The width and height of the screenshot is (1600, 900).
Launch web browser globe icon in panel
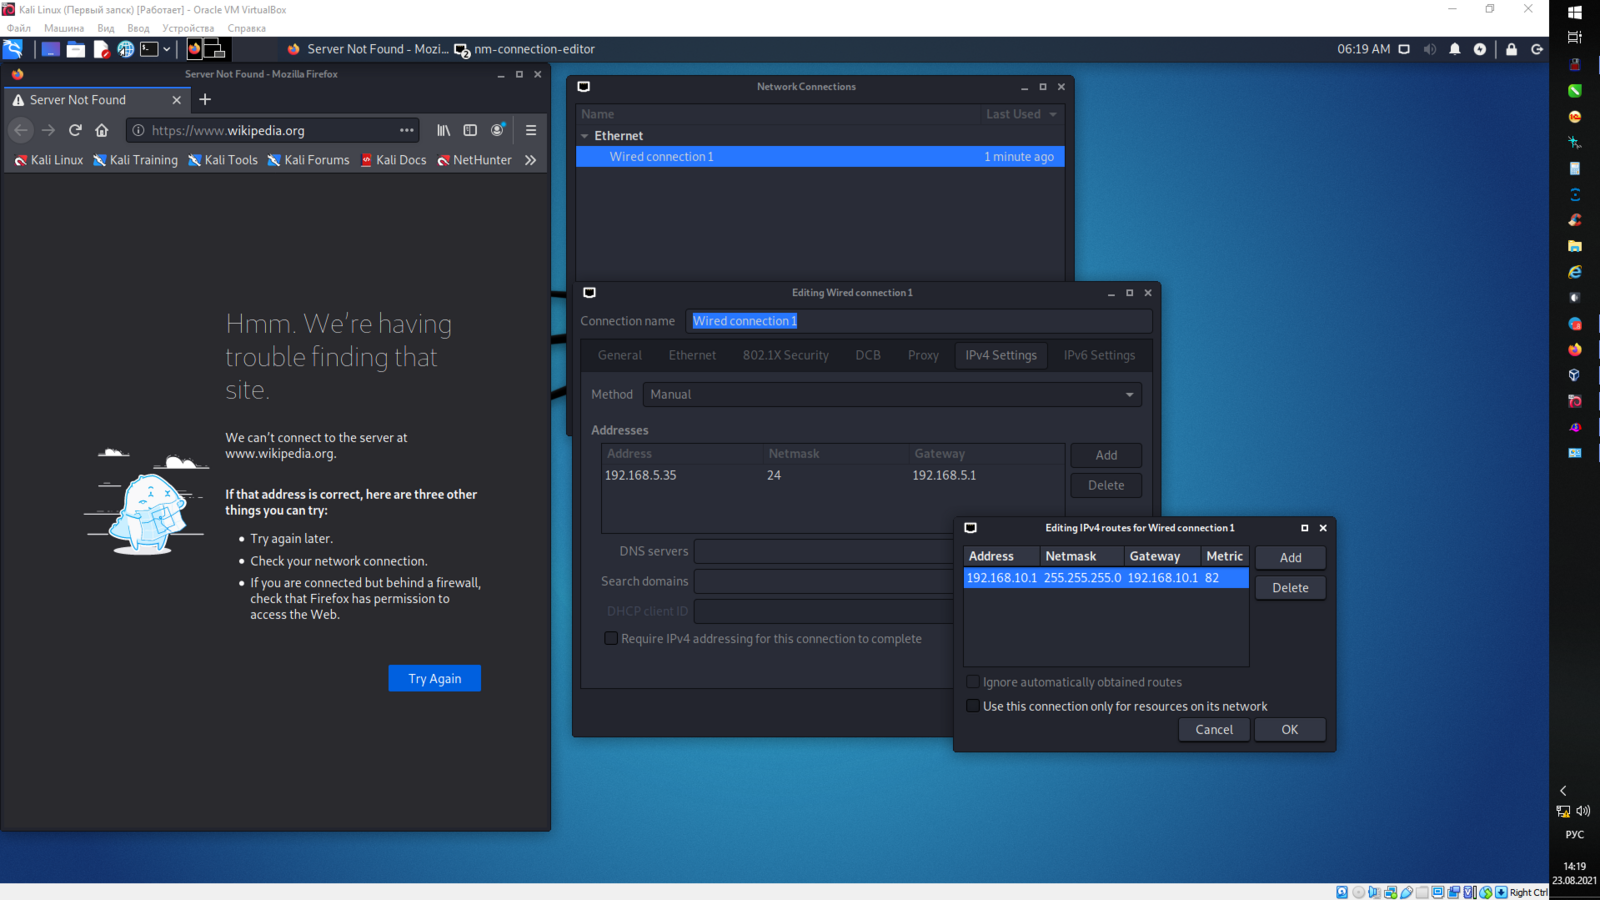(126, 49)
